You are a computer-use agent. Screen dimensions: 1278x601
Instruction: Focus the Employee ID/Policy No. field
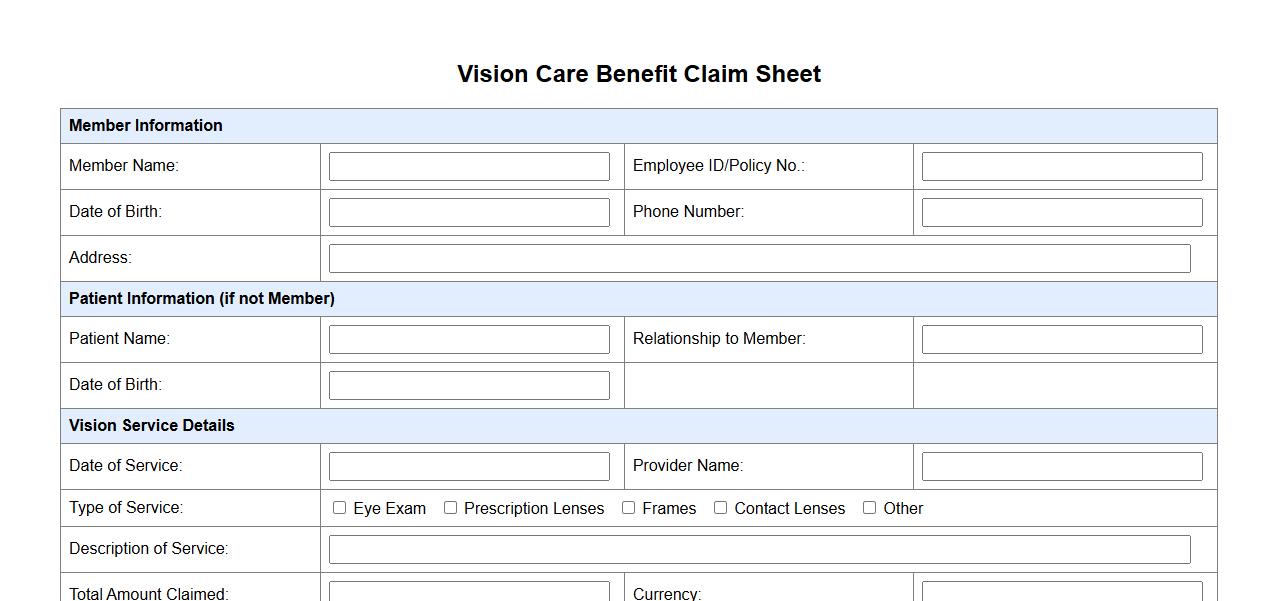(x=1061, y=166)
